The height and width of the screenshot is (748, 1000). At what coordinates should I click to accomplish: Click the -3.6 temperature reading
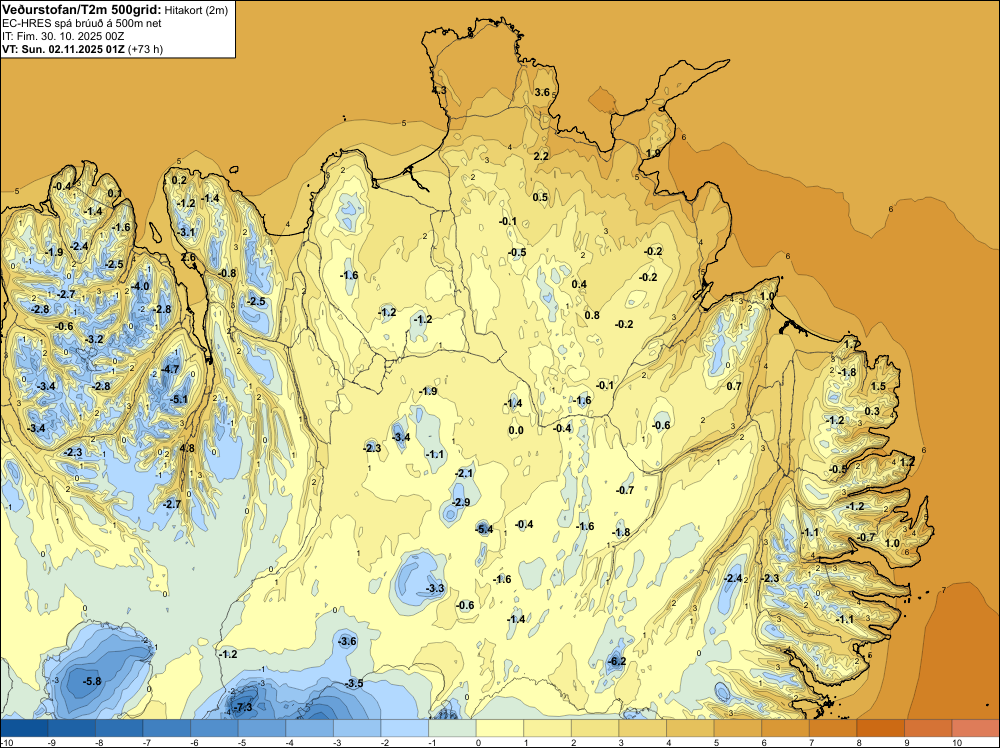pos(348,641)
